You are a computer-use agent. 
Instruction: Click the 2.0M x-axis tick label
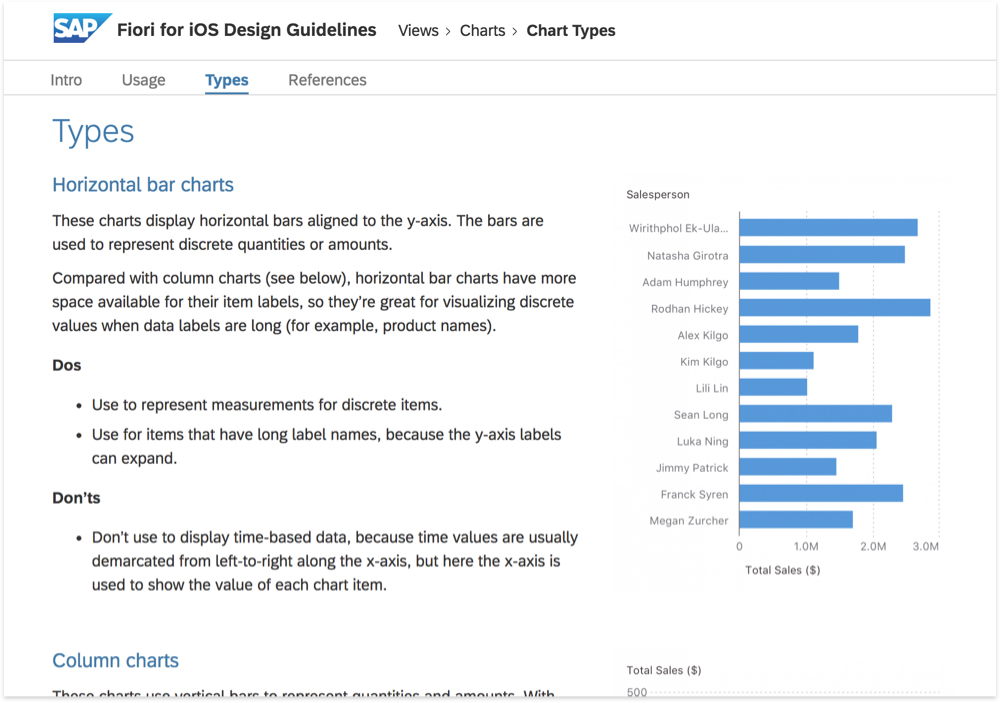(x=873, y=547)
